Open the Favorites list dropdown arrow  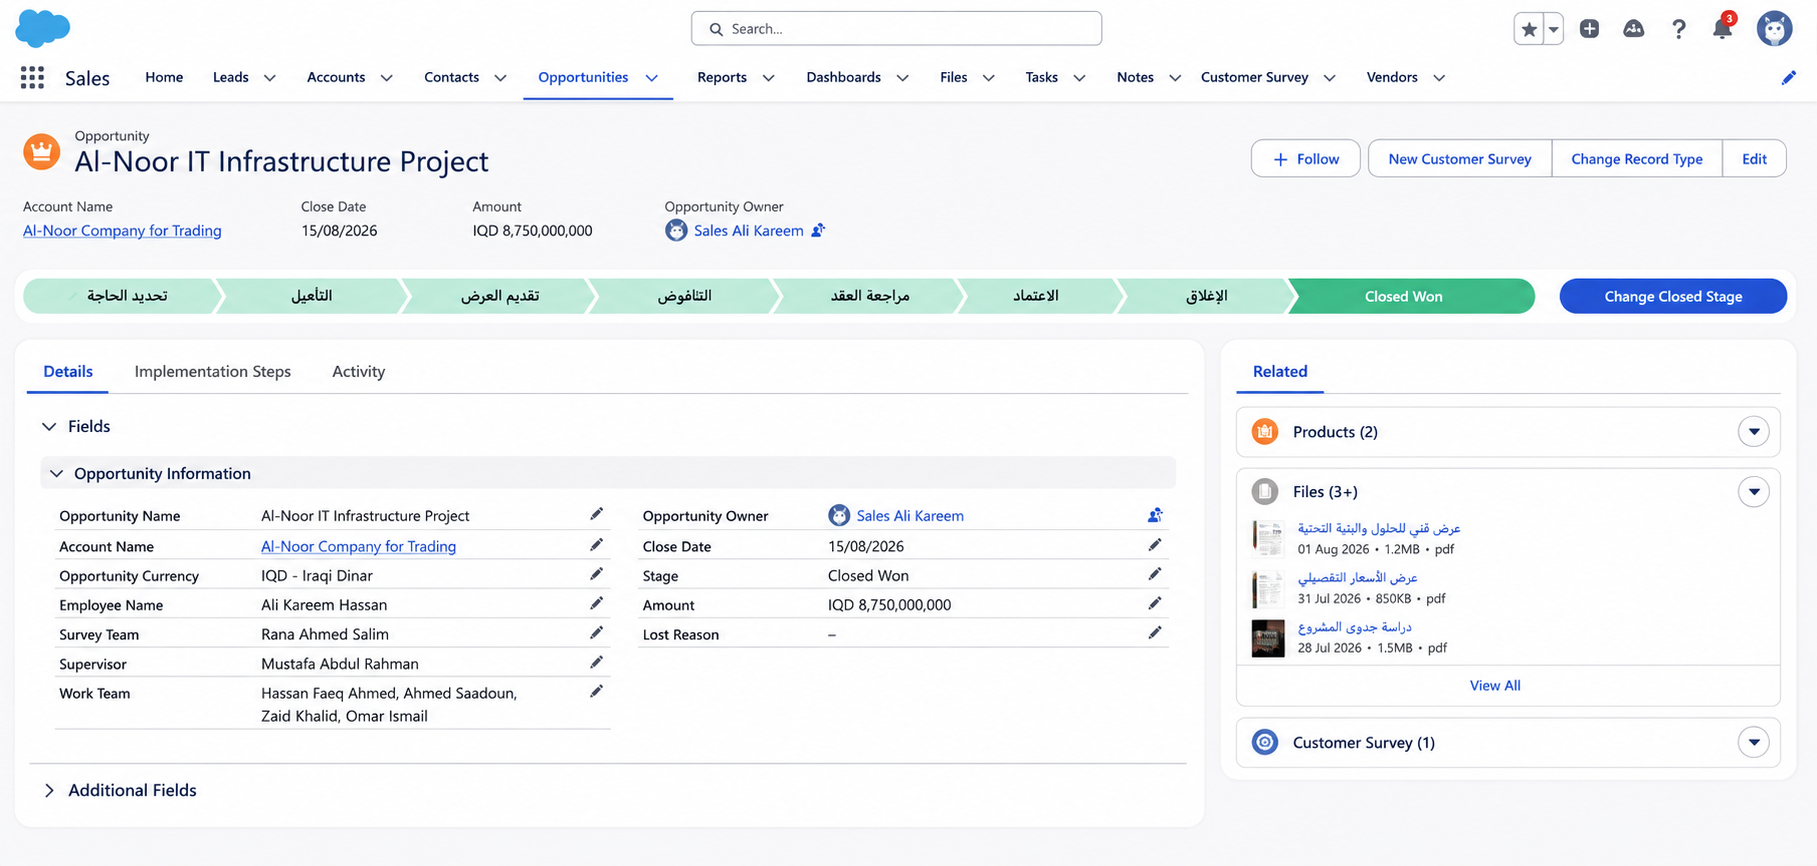[x=1553, y=29]
